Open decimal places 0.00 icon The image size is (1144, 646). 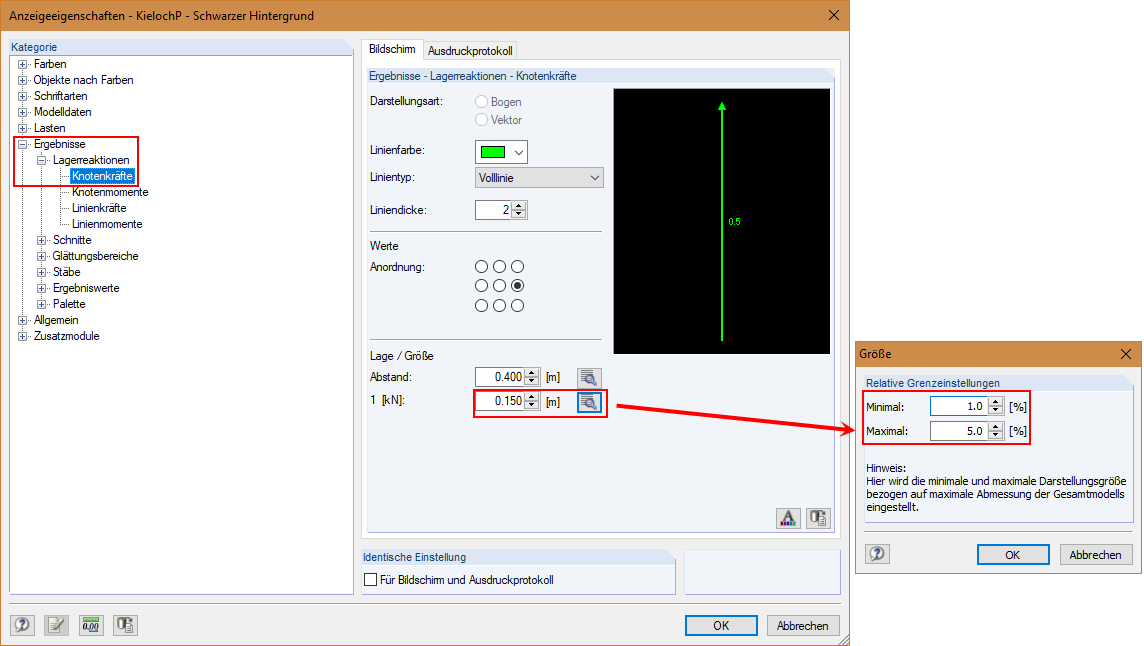90,625
